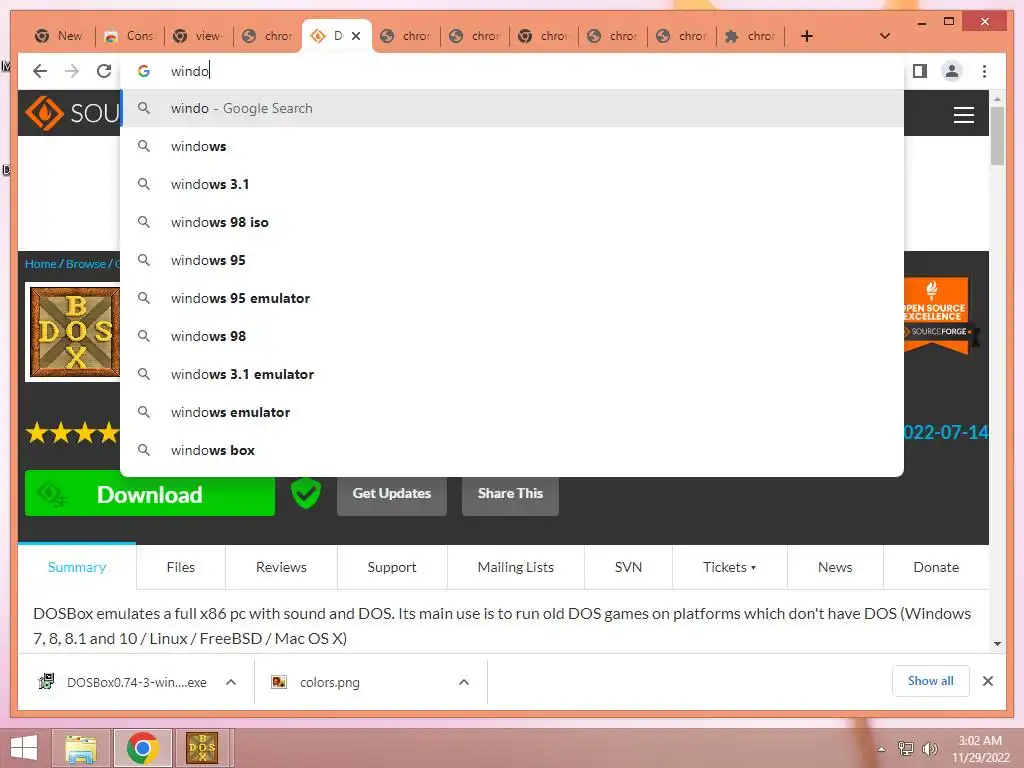Switch to the puzzle-icon chrome tab
The width and height of the screenshot is (1024, 768).
751,36
